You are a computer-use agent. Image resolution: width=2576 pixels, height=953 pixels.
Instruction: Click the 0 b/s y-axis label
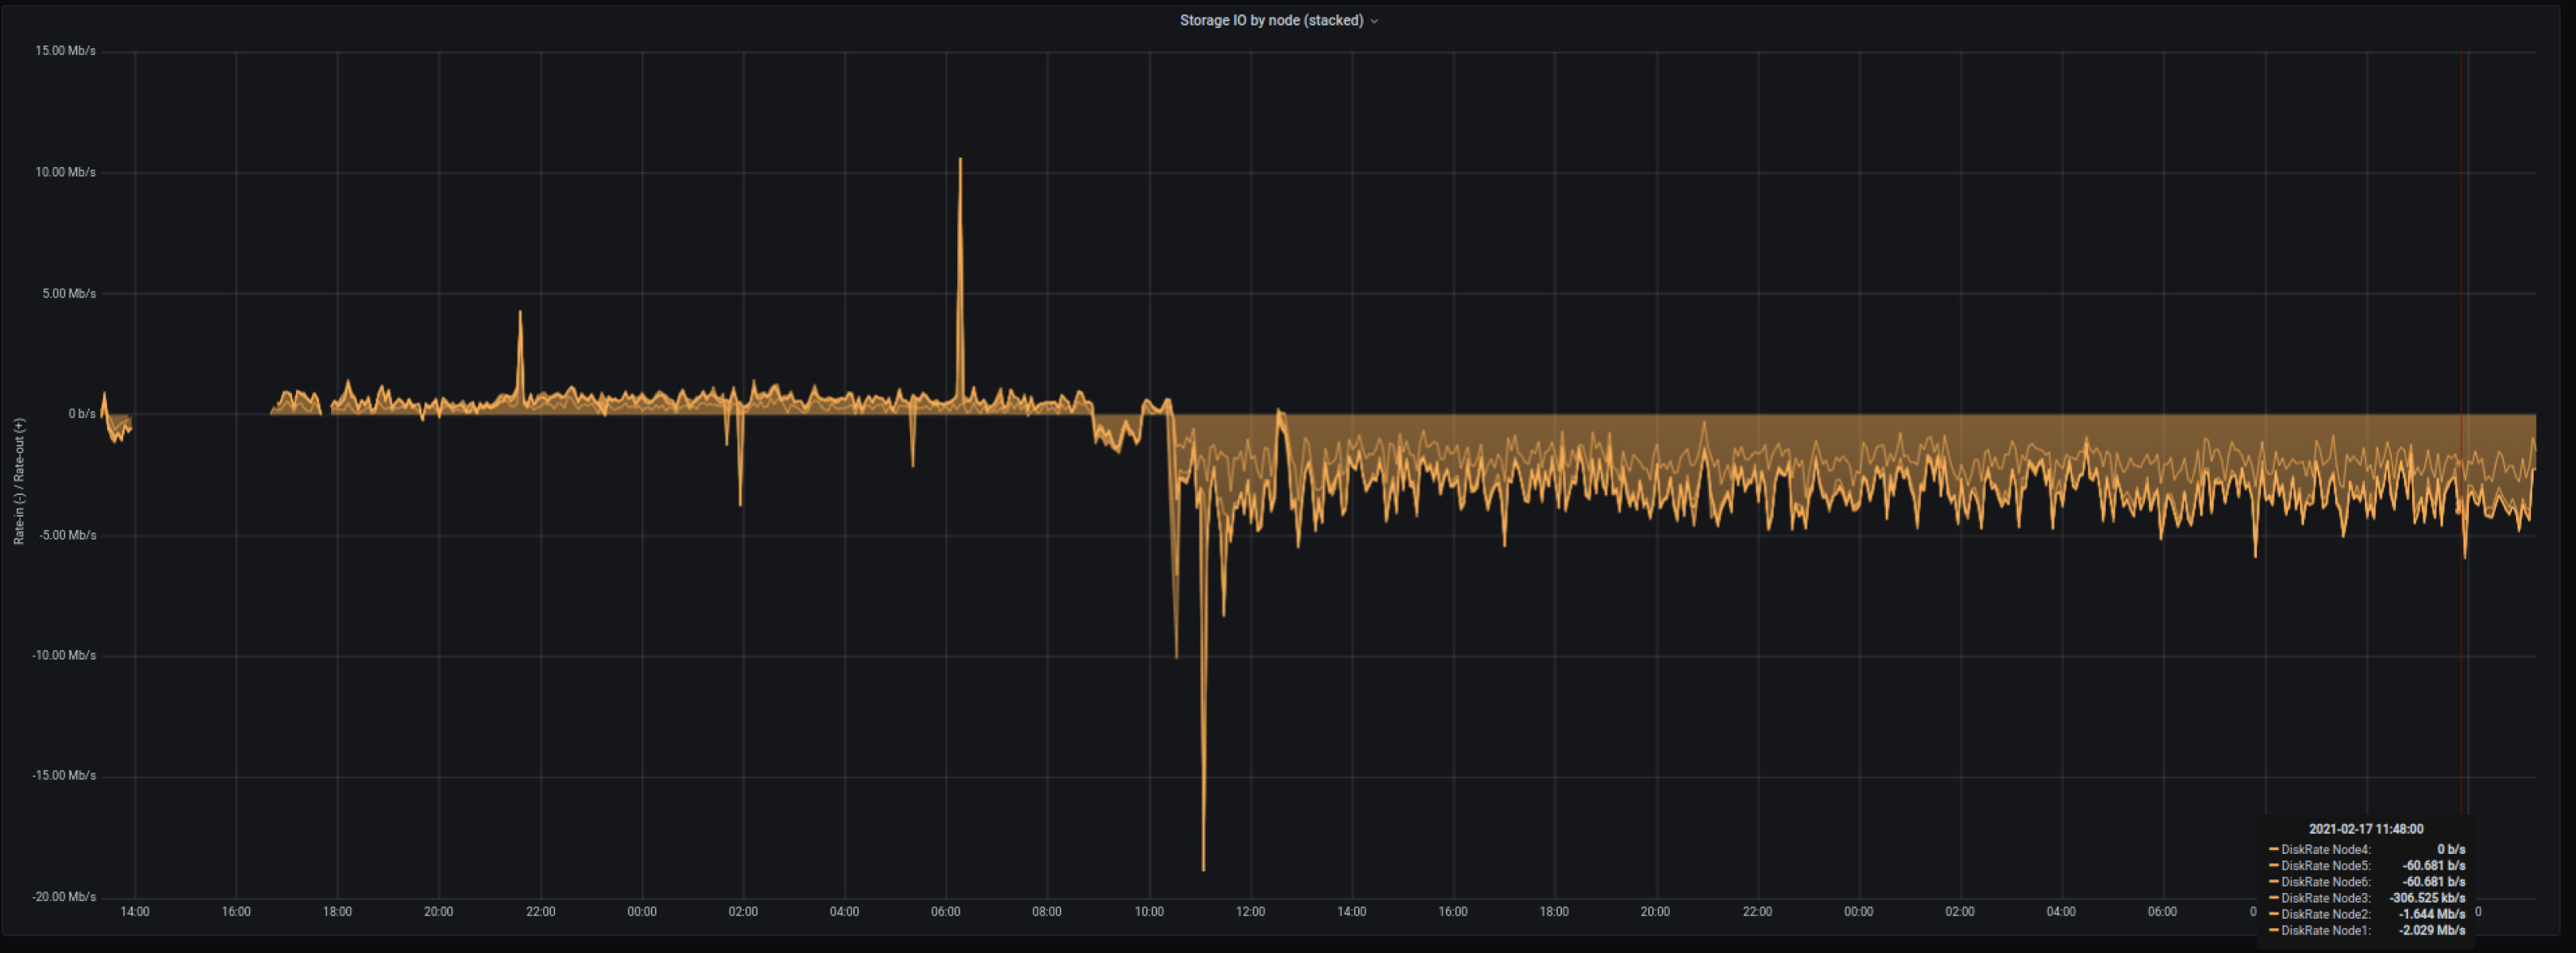click(82, 414)
